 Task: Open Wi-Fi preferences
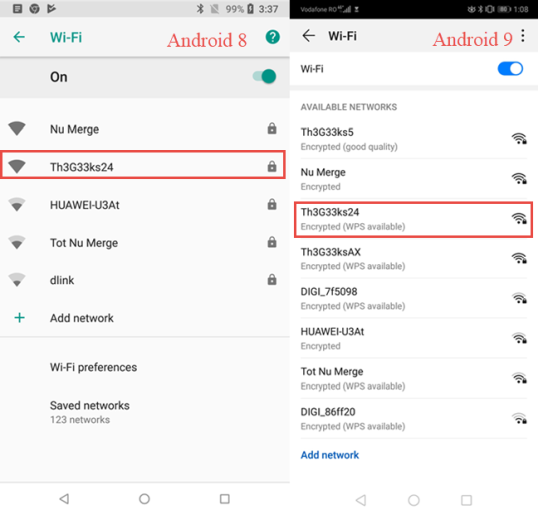click(x=93, y=367)
